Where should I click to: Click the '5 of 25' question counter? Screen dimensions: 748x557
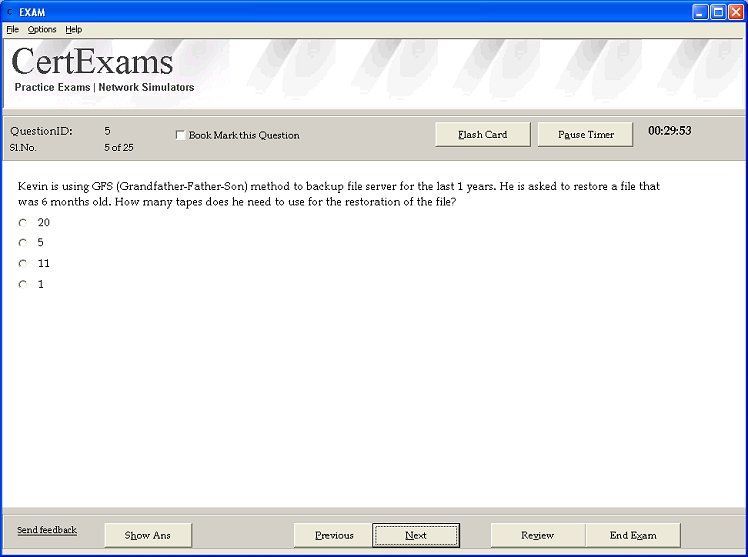coord(119,148)
